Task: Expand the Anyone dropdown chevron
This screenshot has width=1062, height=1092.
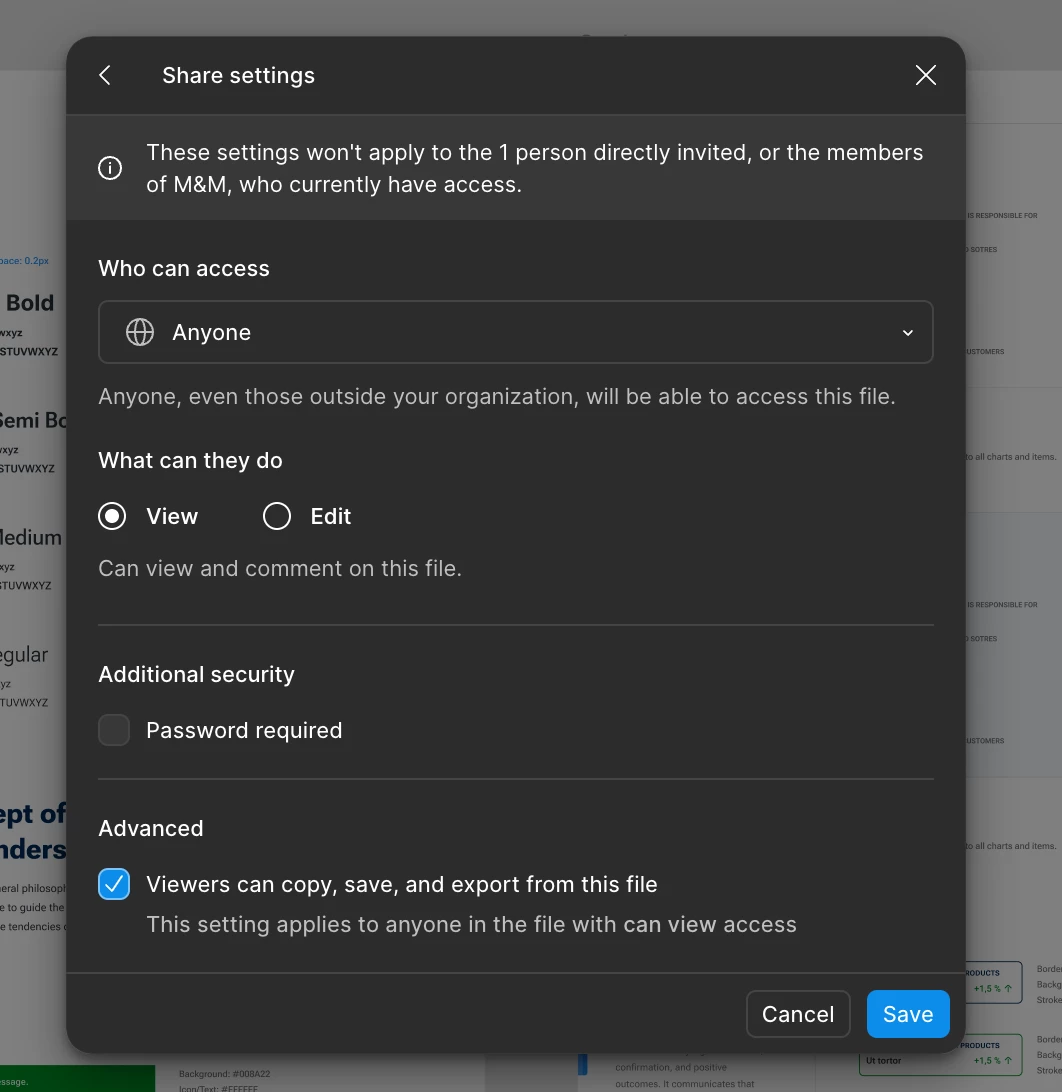Action: (907, 333)
